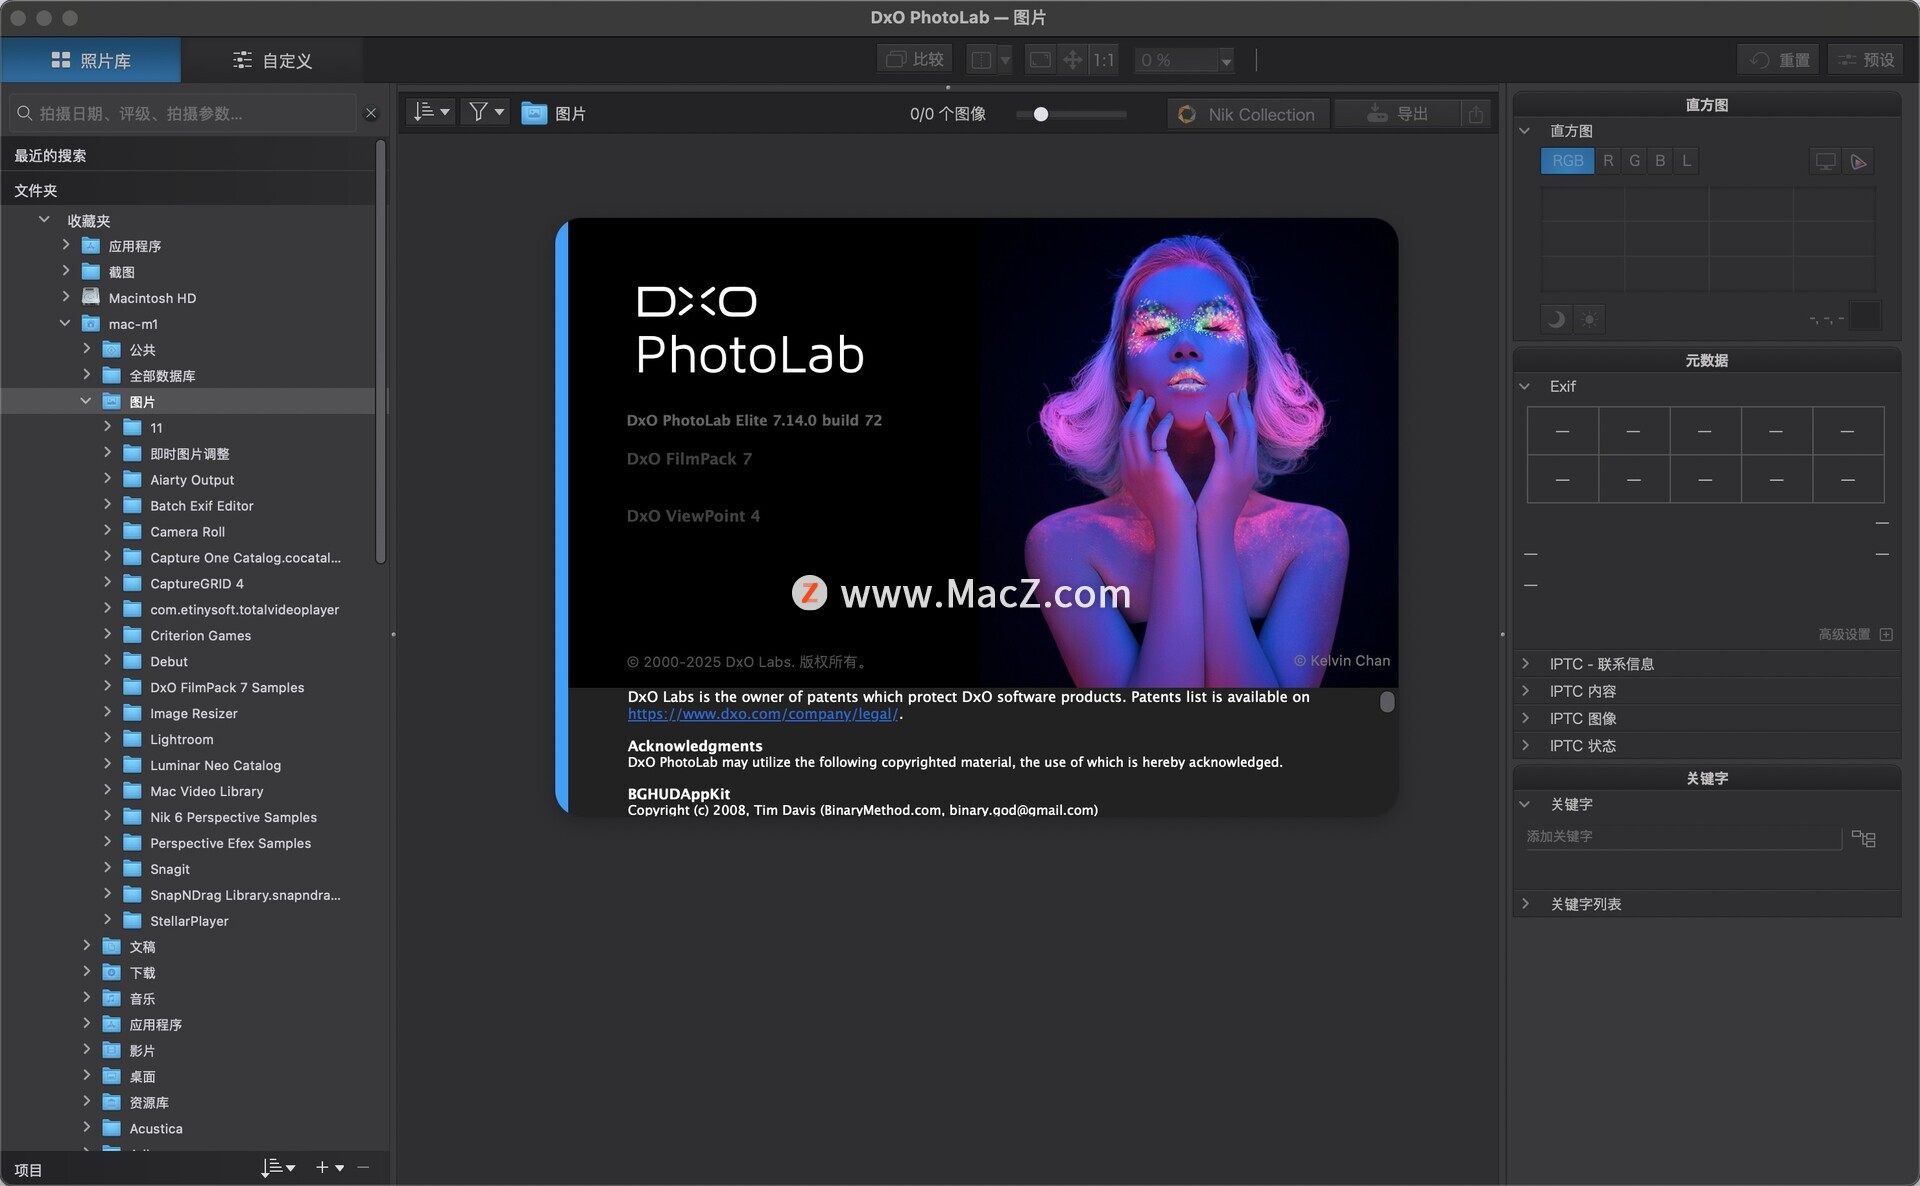Select RGB histogram channel
Image resolution: width=1920 pixels, height=1186 pixels.
1567,161
